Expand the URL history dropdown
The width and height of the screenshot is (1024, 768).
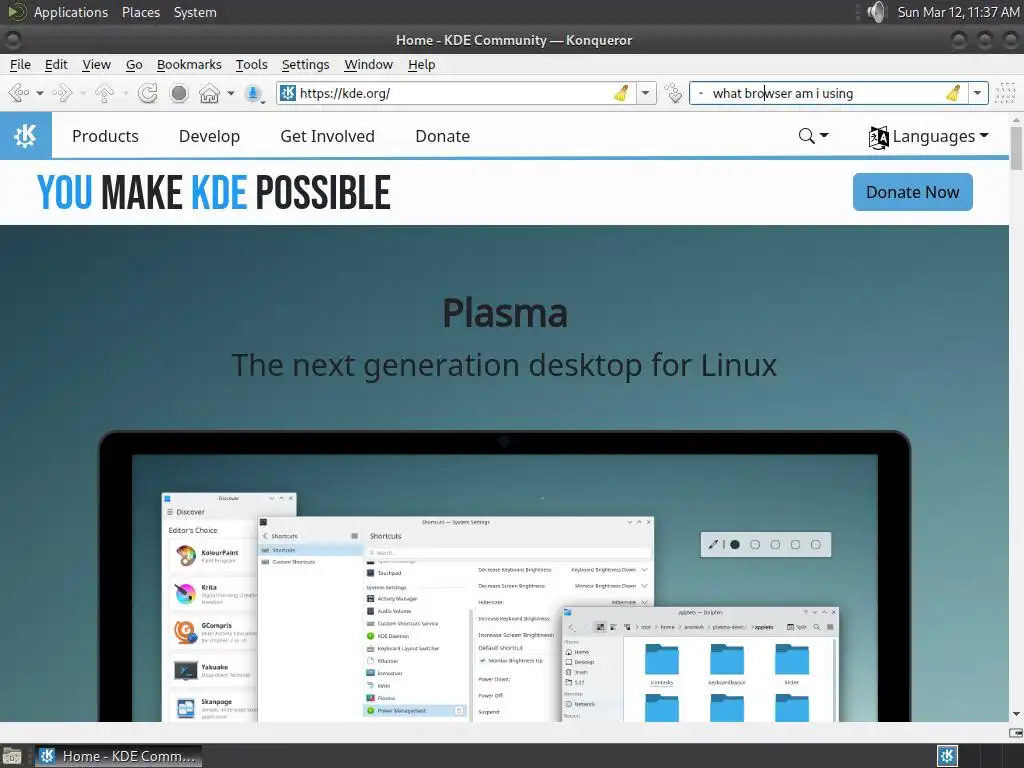click(x=646, y=93)
